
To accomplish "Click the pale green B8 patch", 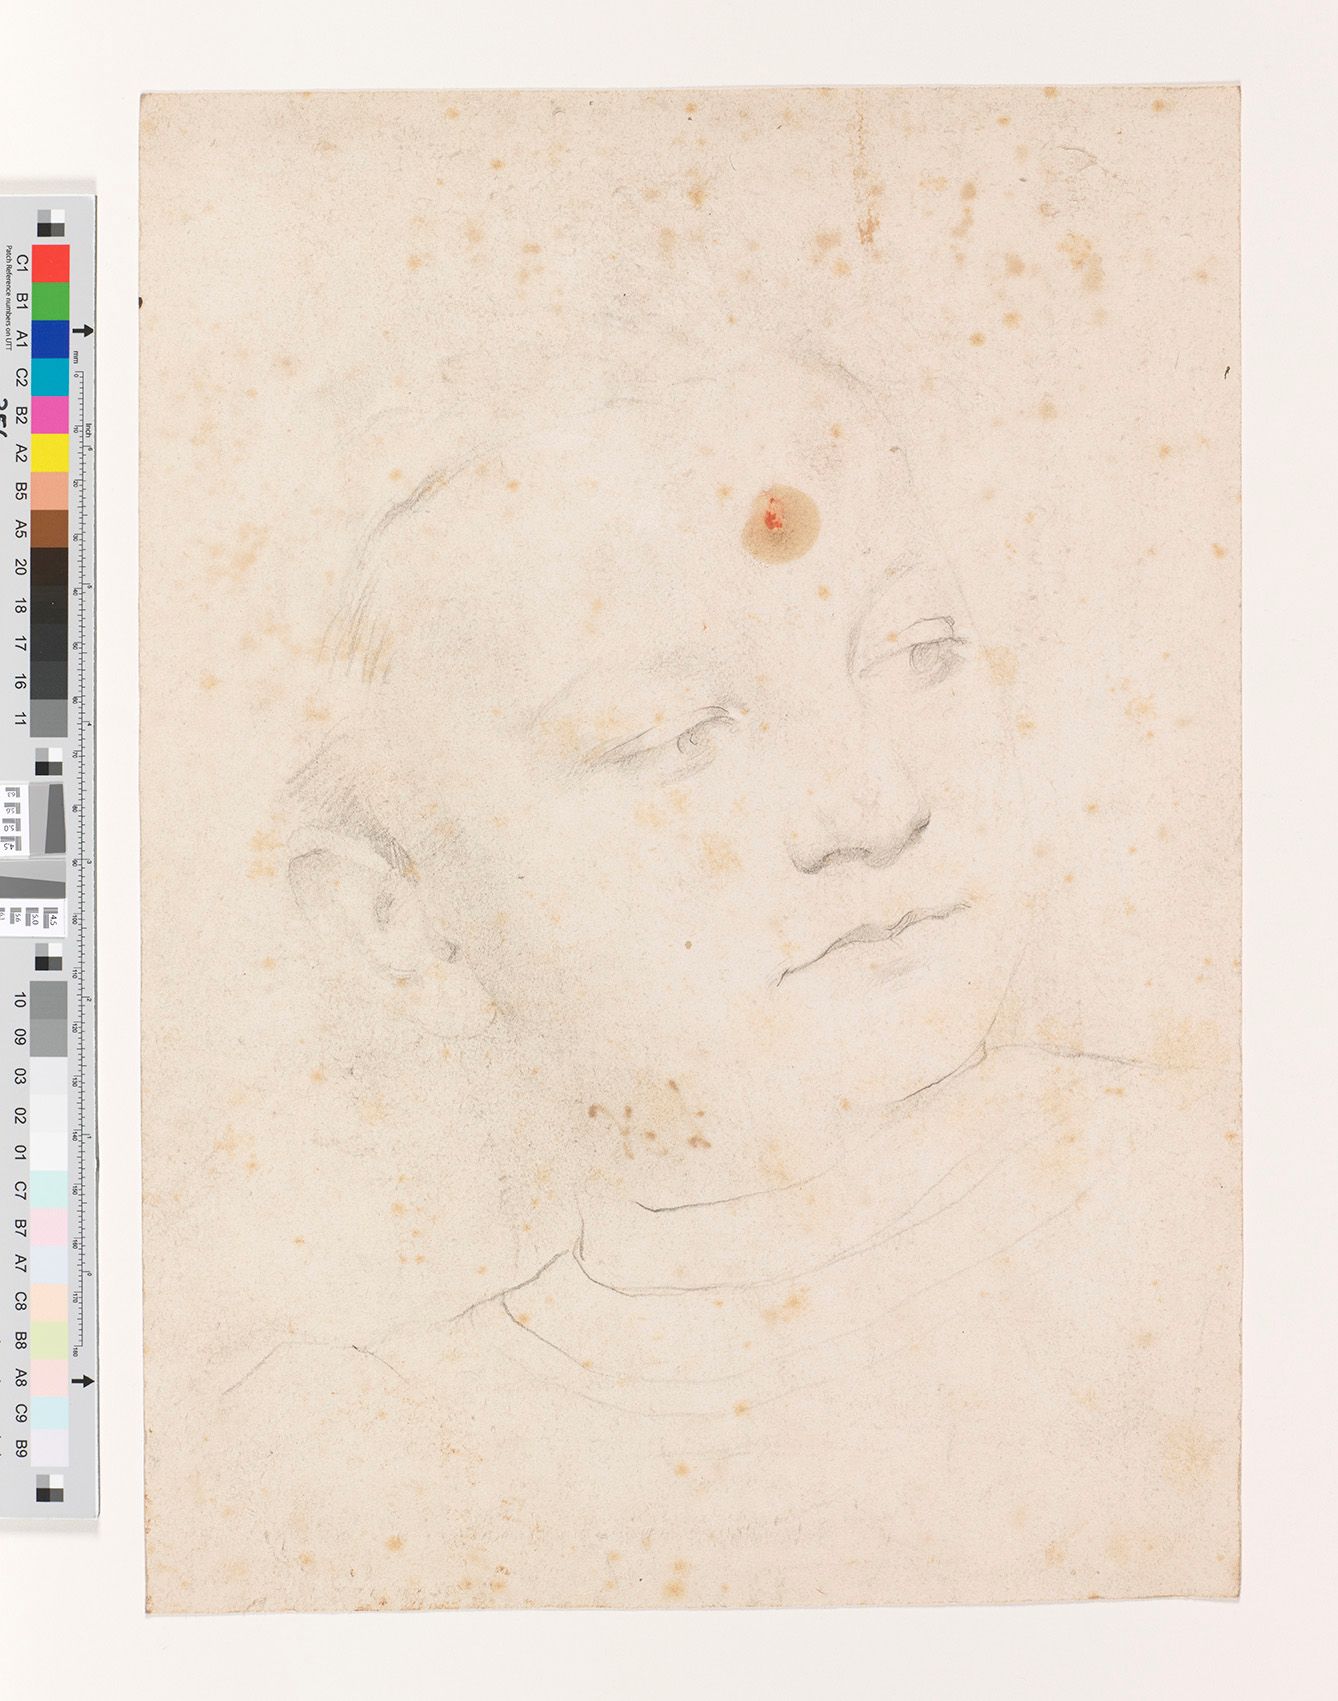I will (x=50, y=1342).
